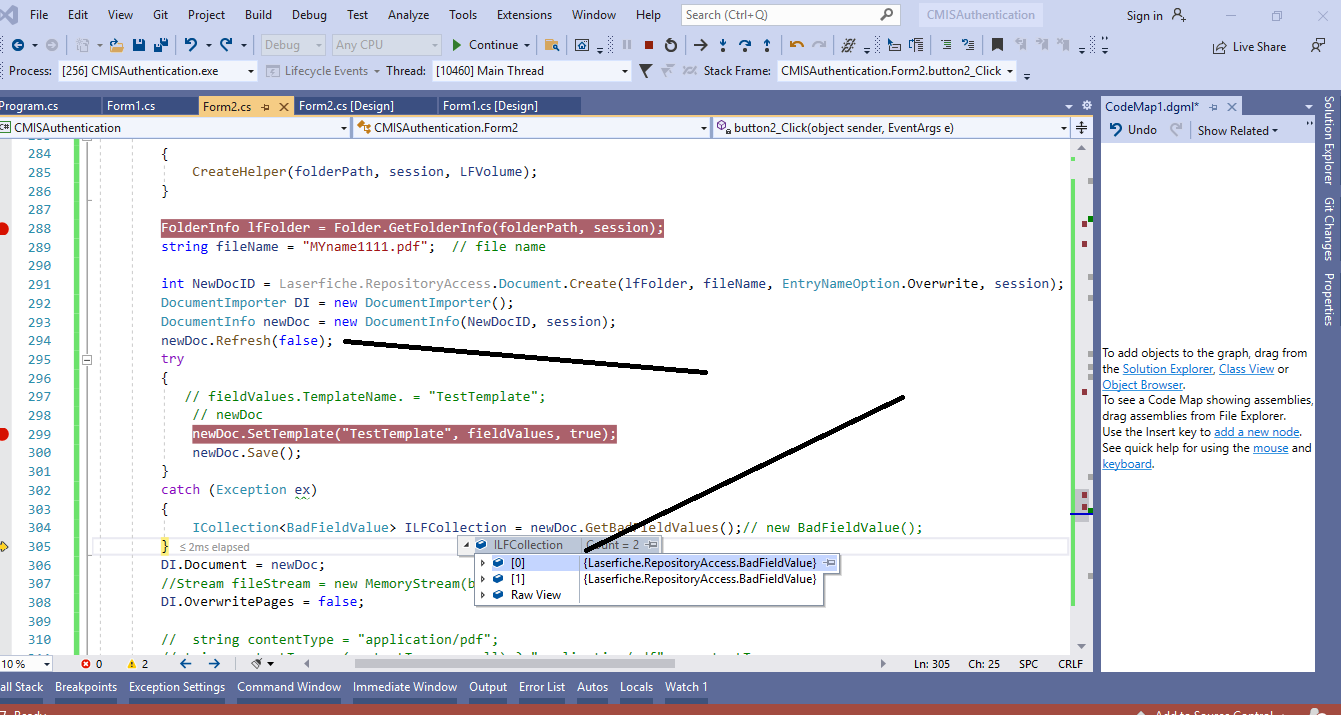Open the Stack Frame dropdown
Viewport: 1341px width, 715px height.
1011,71
